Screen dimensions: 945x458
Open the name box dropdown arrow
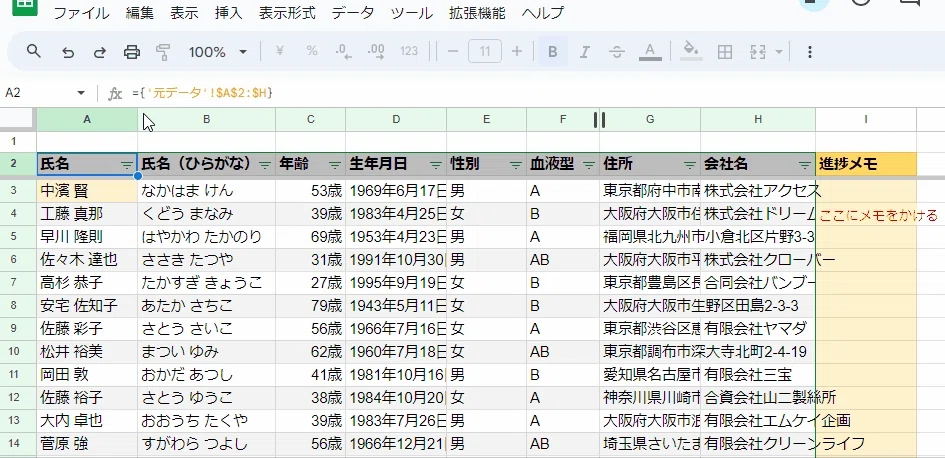coord(81,93)
